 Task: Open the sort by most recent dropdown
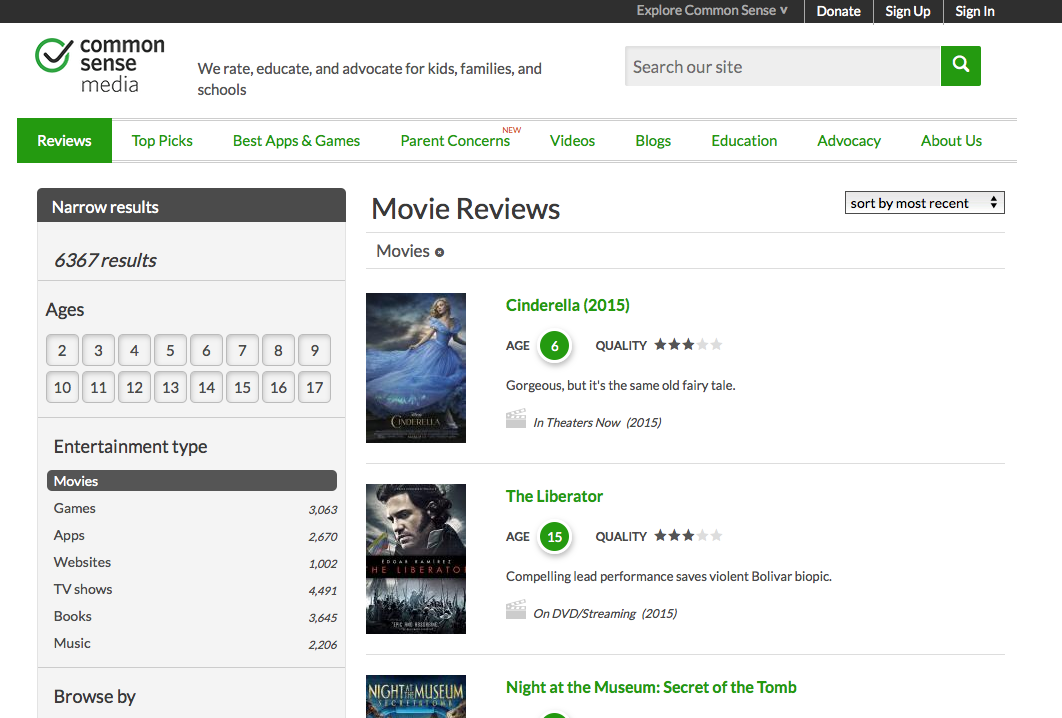click(925, 203)
